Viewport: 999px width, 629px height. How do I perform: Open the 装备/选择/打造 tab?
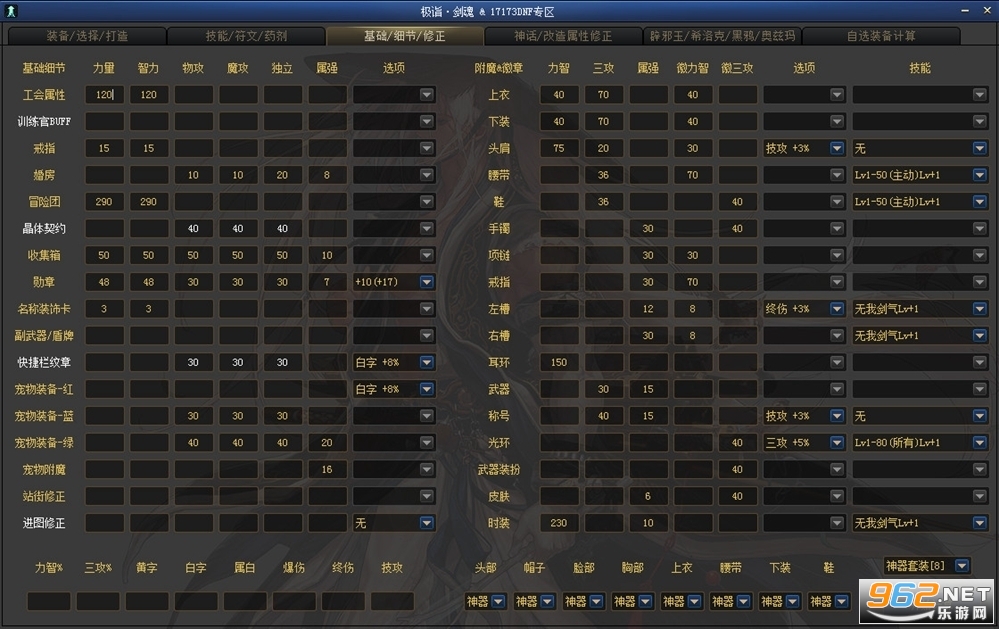click(x=87, y=36)
